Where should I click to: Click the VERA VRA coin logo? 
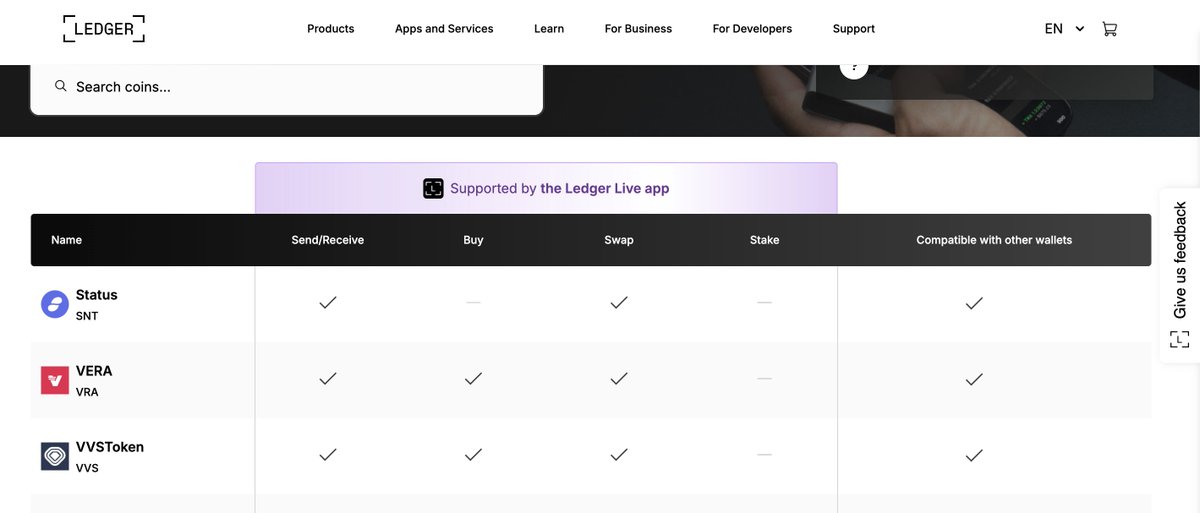click(55, 380)
